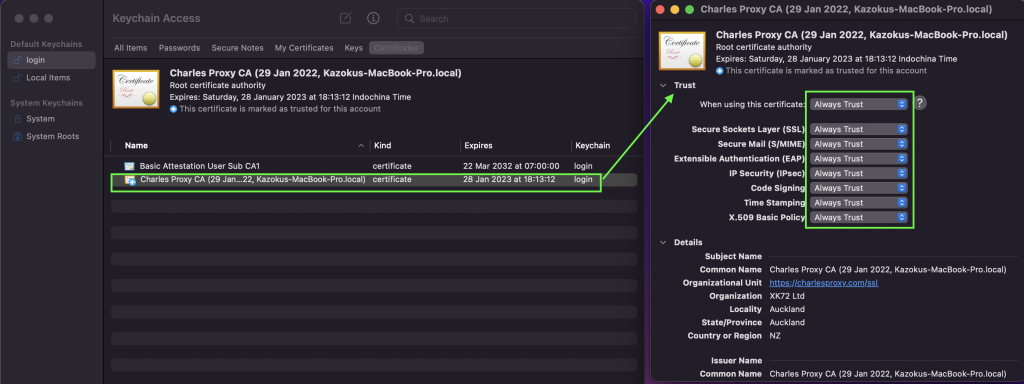
Task: Open the info icon in toolbar
Action: coord(374,18)
